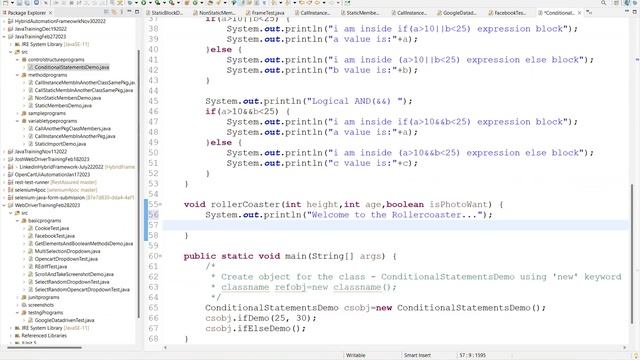Click the Open Perspective icon in top-right toolbar
Viewport: 640px width, 360px height.
616,3
